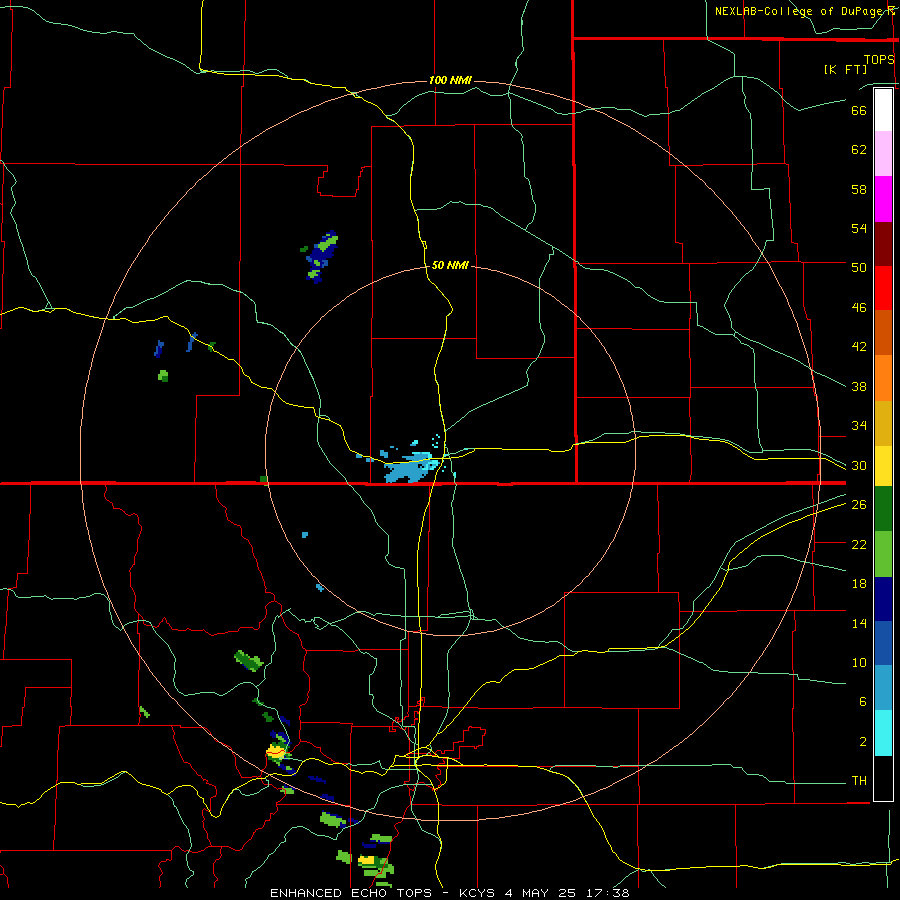Click the light green legend swatch

[x=883, y=554]
